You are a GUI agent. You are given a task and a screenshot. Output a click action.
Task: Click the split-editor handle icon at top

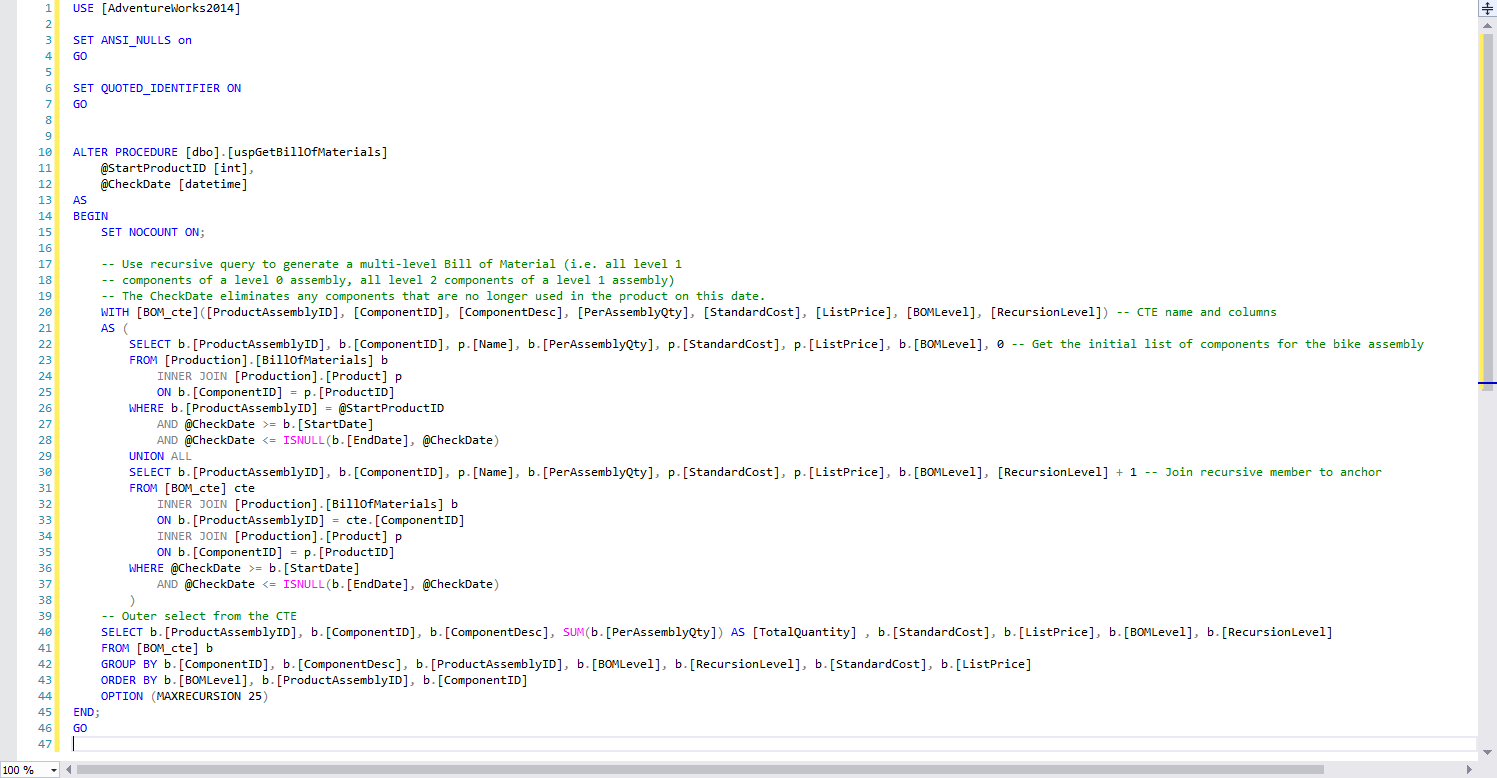click(x=1486, y=7)
